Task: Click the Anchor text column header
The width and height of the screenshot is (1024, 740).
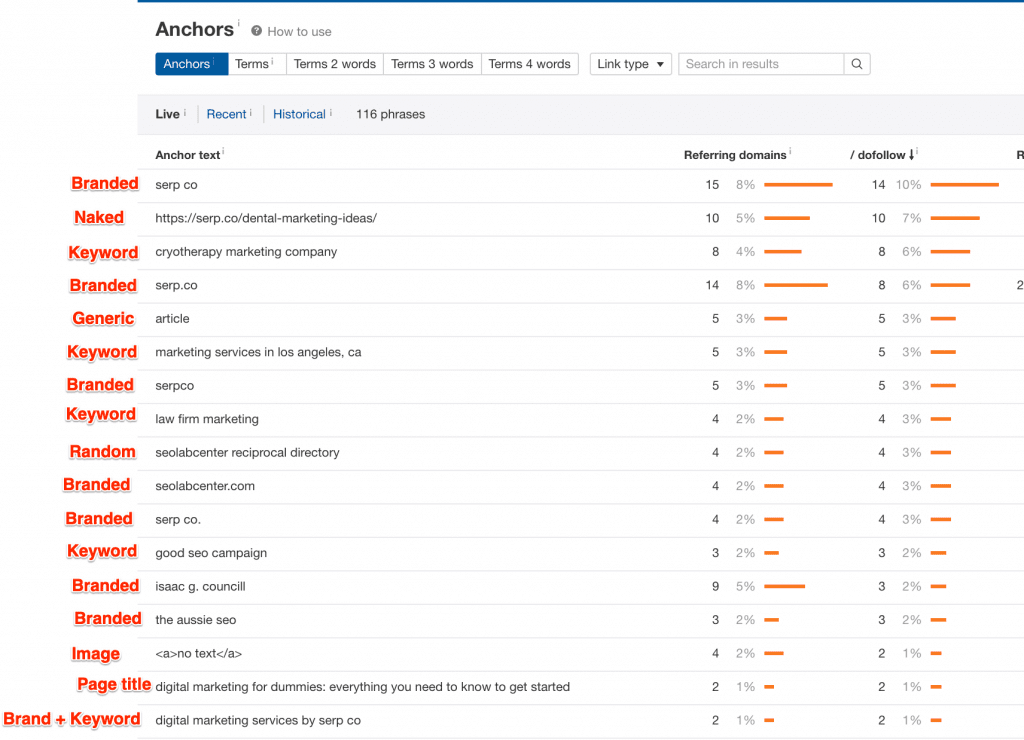Action: pyautogui.click(x=187, y=155)
